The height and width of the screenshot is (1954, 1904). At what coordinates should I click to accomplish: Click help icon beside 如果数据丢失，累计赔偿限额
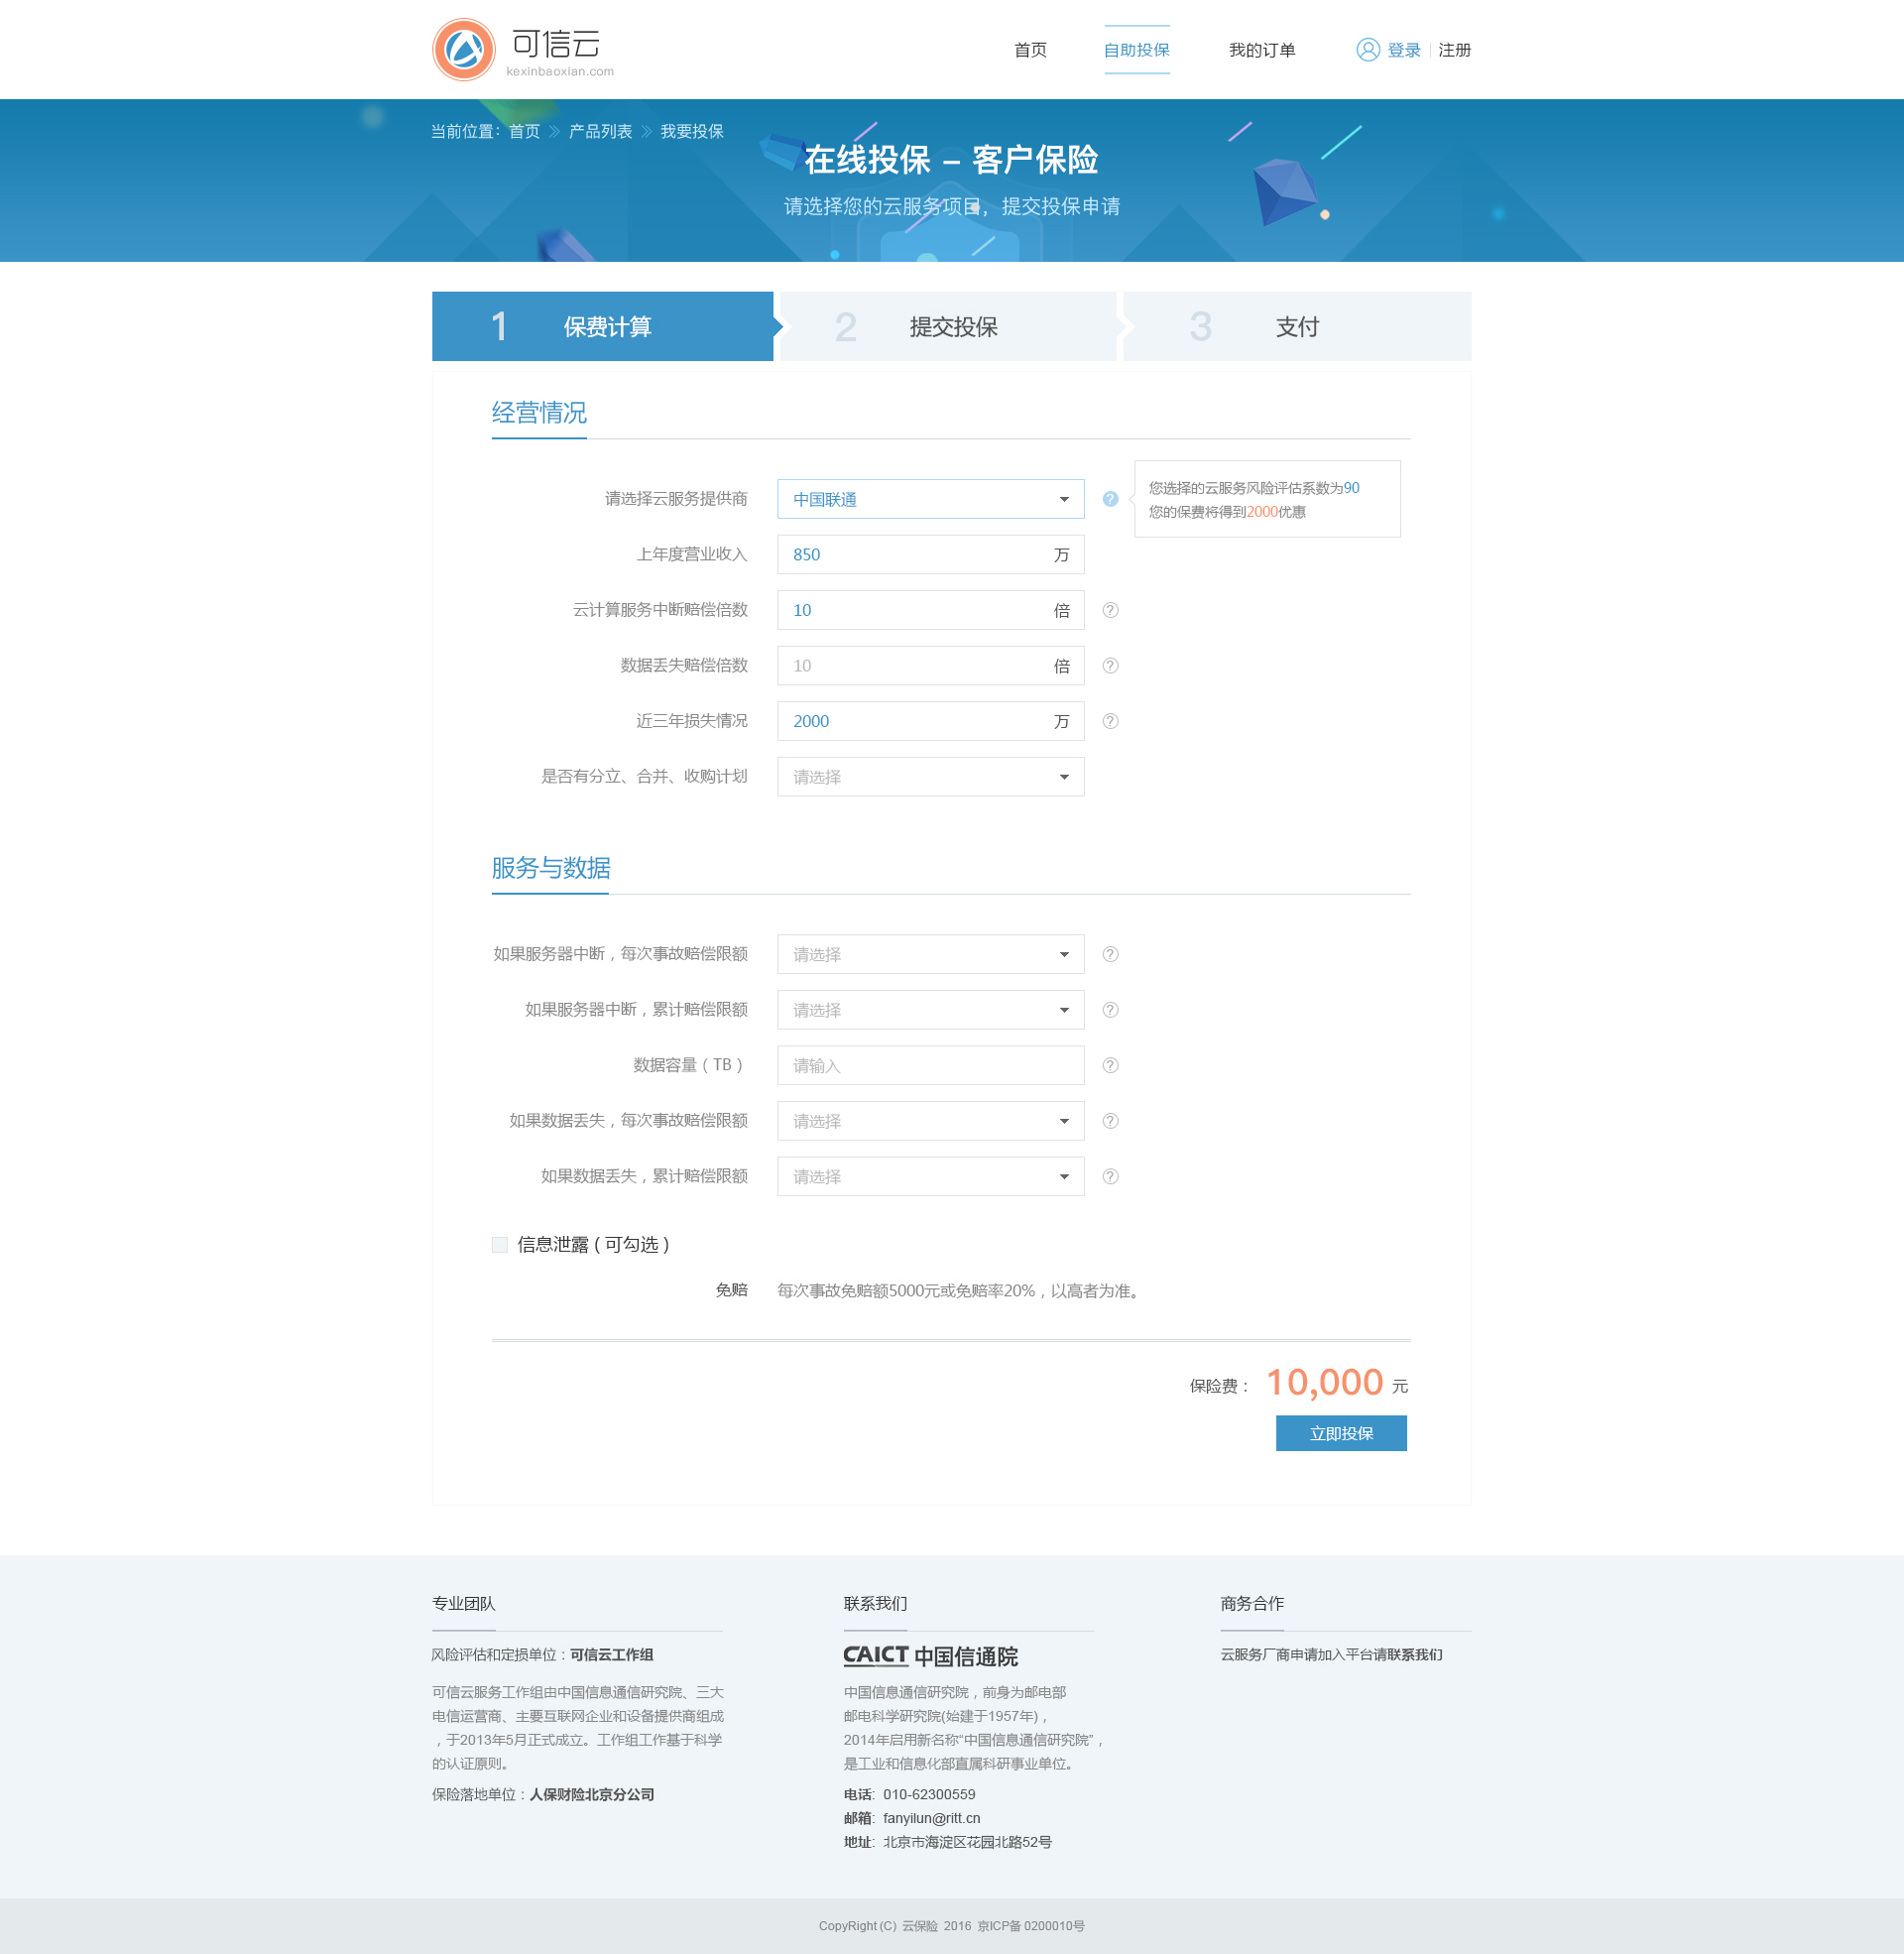(1110, 1177)
